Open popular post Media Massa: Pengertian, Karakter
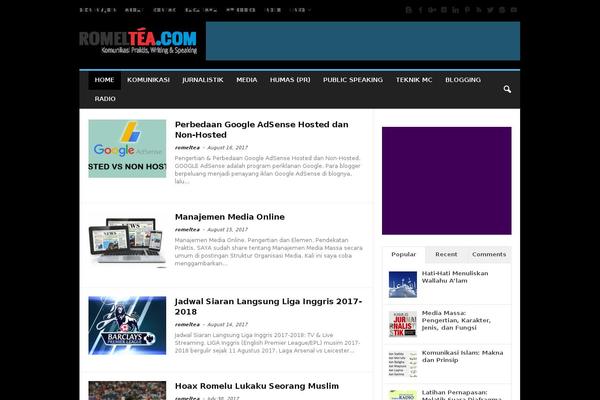 tap(456, 320)
